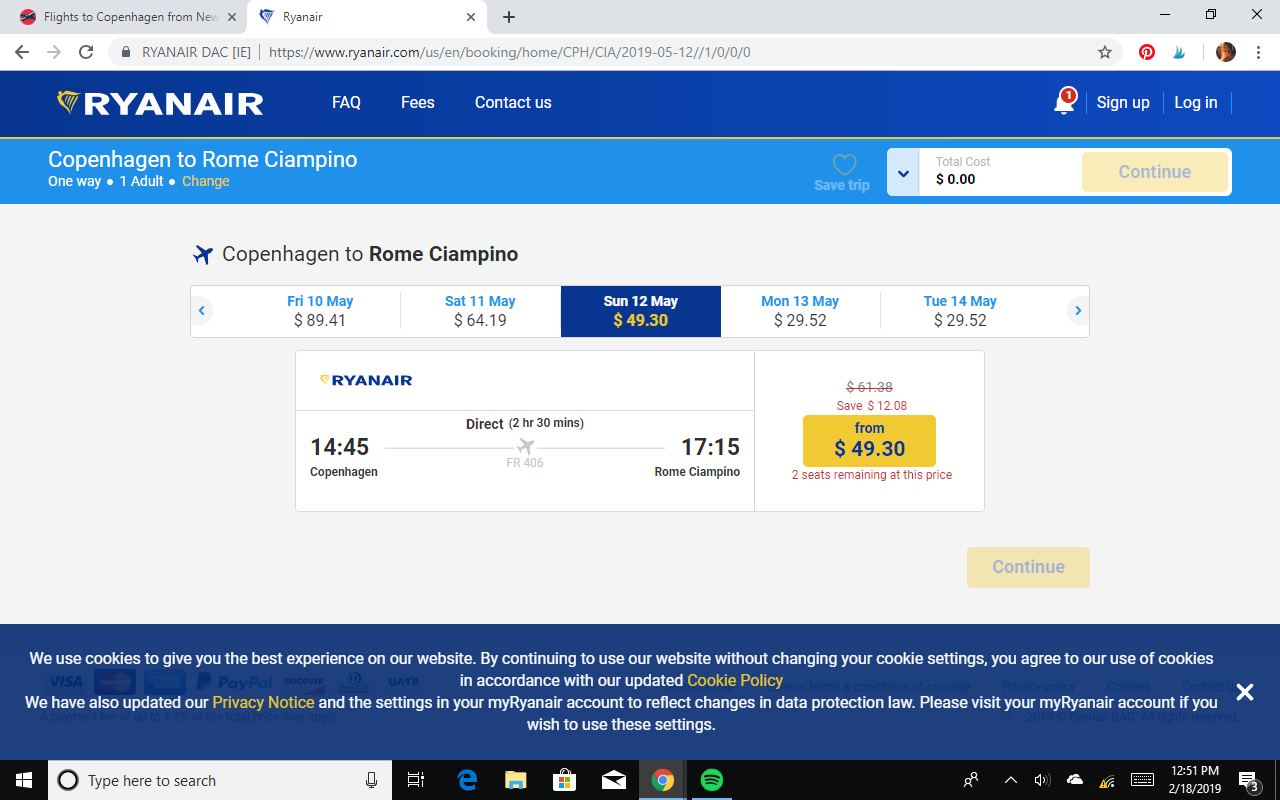Click the browser forward arrow
The image size is (1280, 800).
[x=54, y=52]
